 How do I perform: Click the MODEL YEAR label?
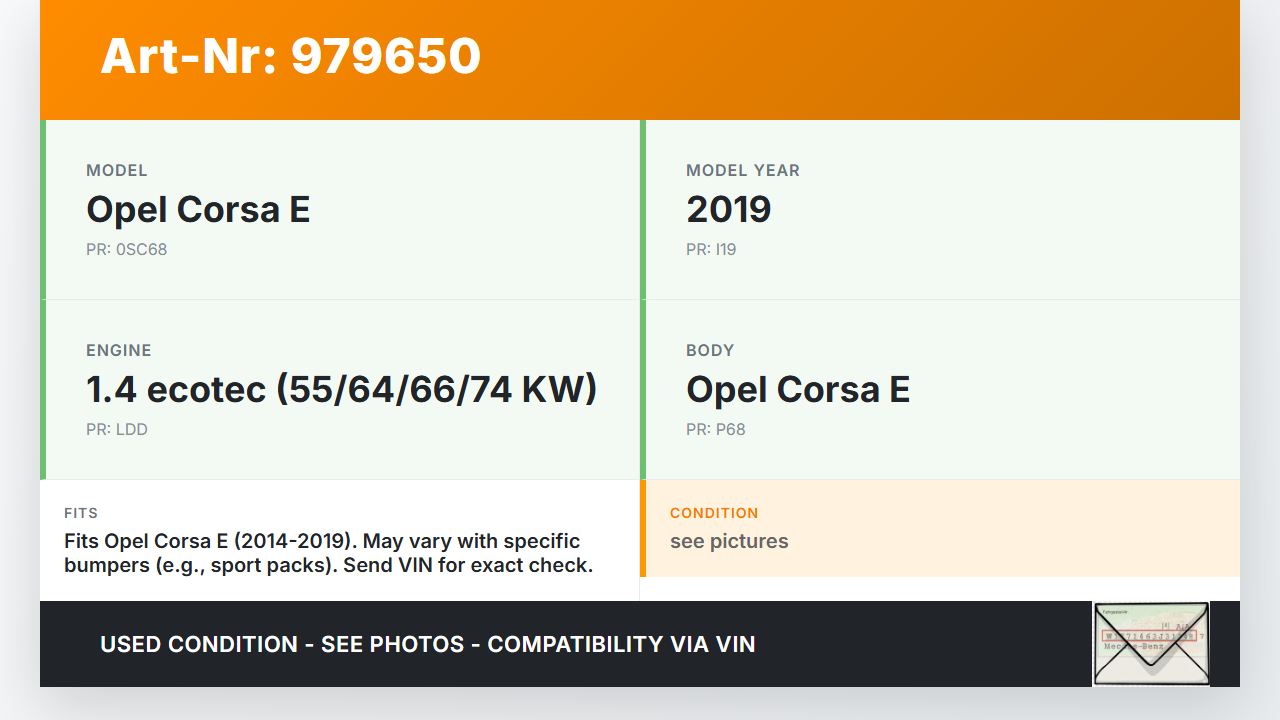pos(742,170)
